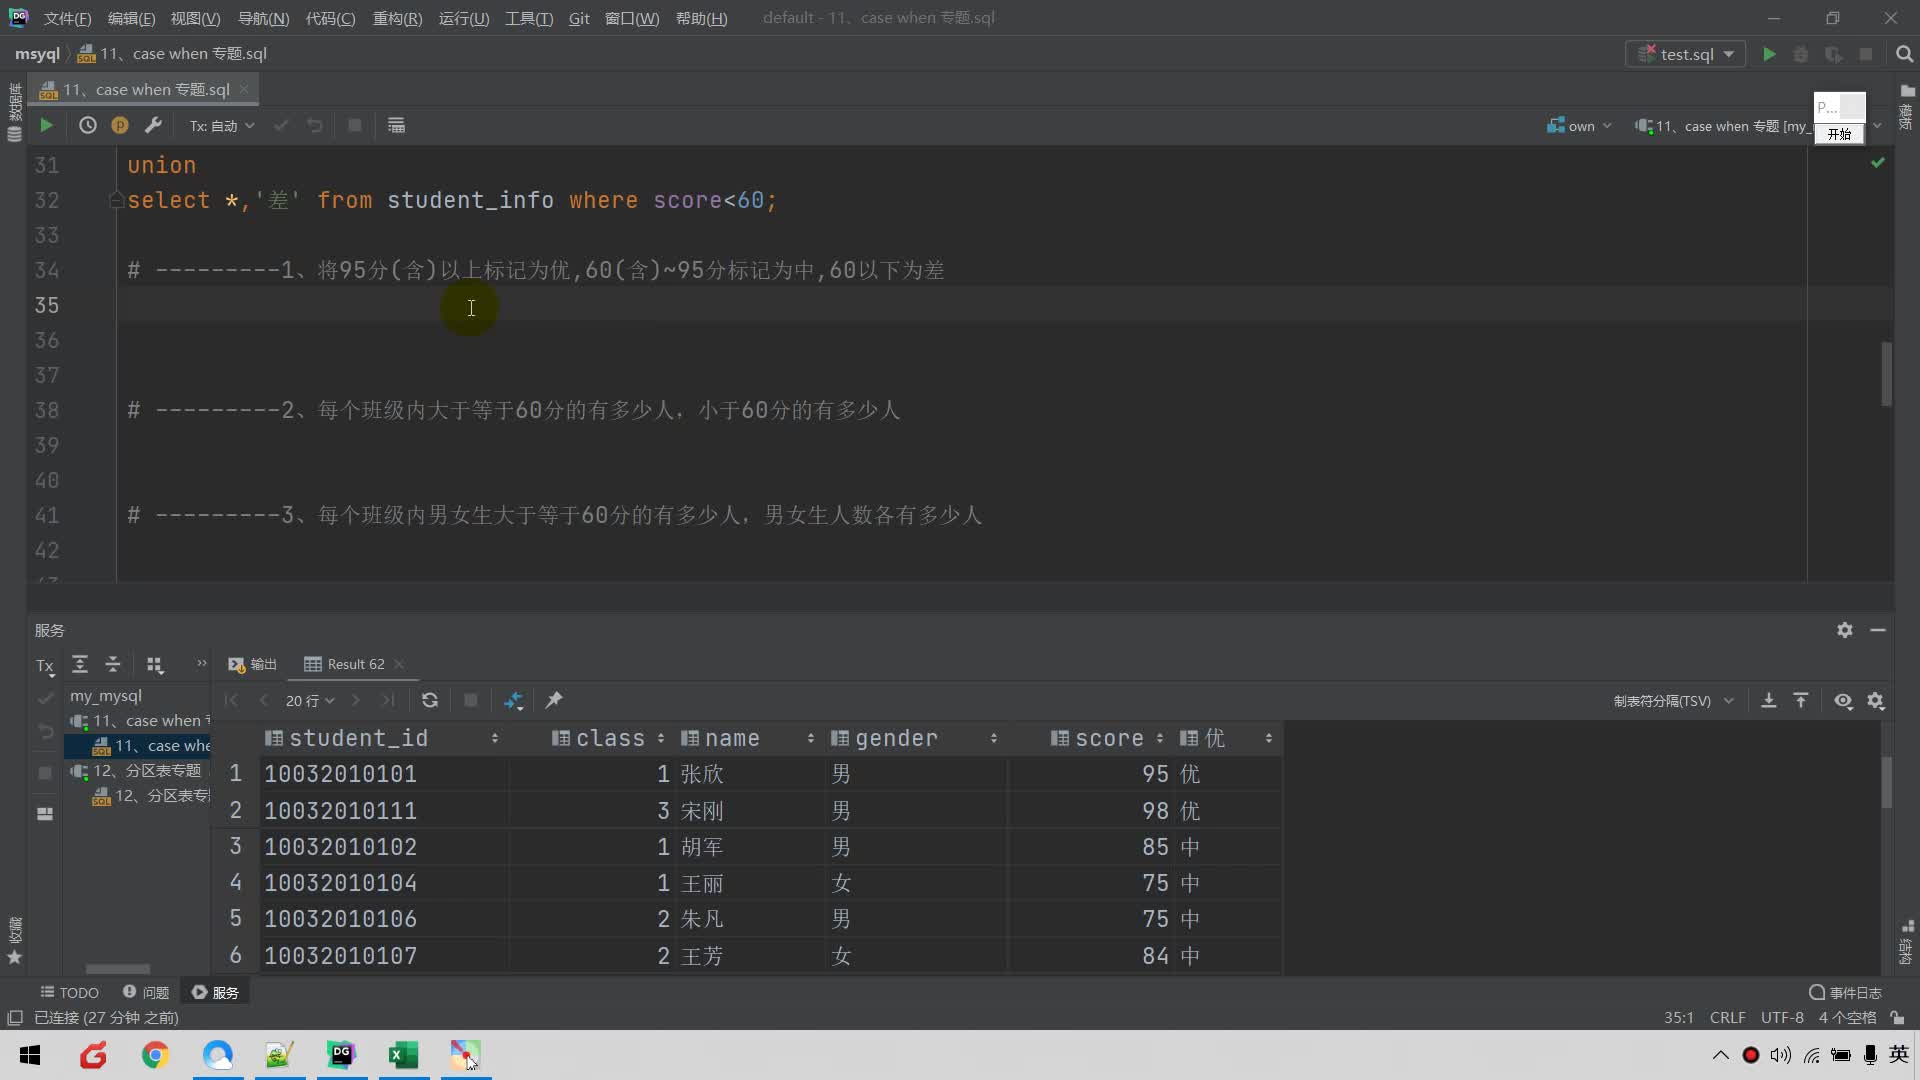Click the 开始 button in floating widget
Image resolution: width=1920 pixels, height=1080 pixels.
tap(1839, 134)
